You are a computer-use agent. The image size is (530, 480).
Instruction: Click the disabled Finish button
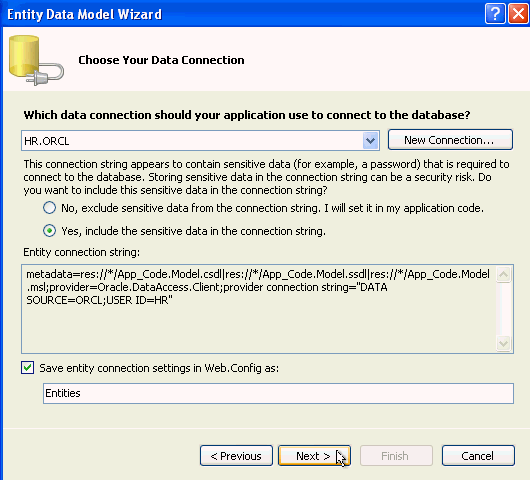(x=396, y=456)
